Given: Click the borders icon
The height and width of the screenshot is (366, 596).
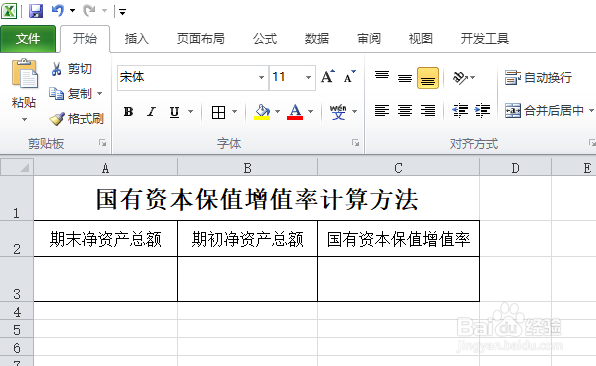Looking at the screenshot, I should pyautogui.click(x=219, y=112).
